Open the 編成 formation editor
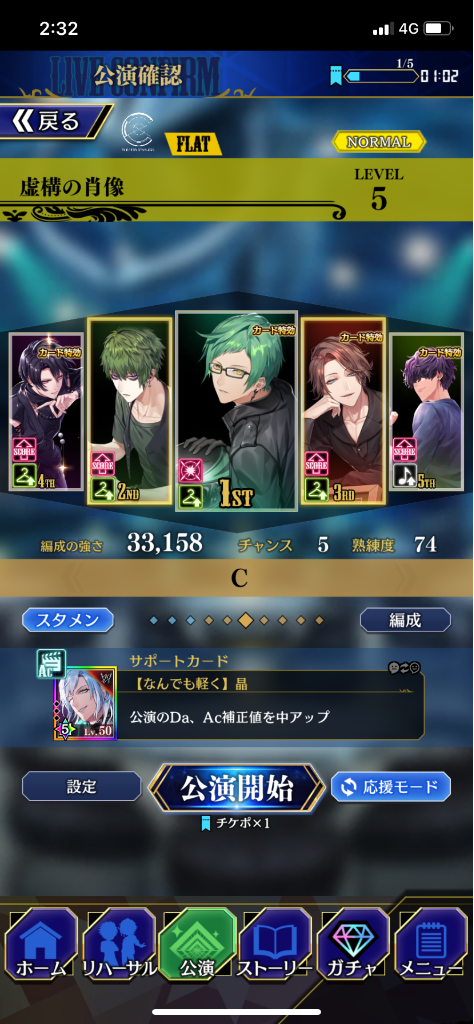This screenshot has width=474, height=1024. point(405,620)
